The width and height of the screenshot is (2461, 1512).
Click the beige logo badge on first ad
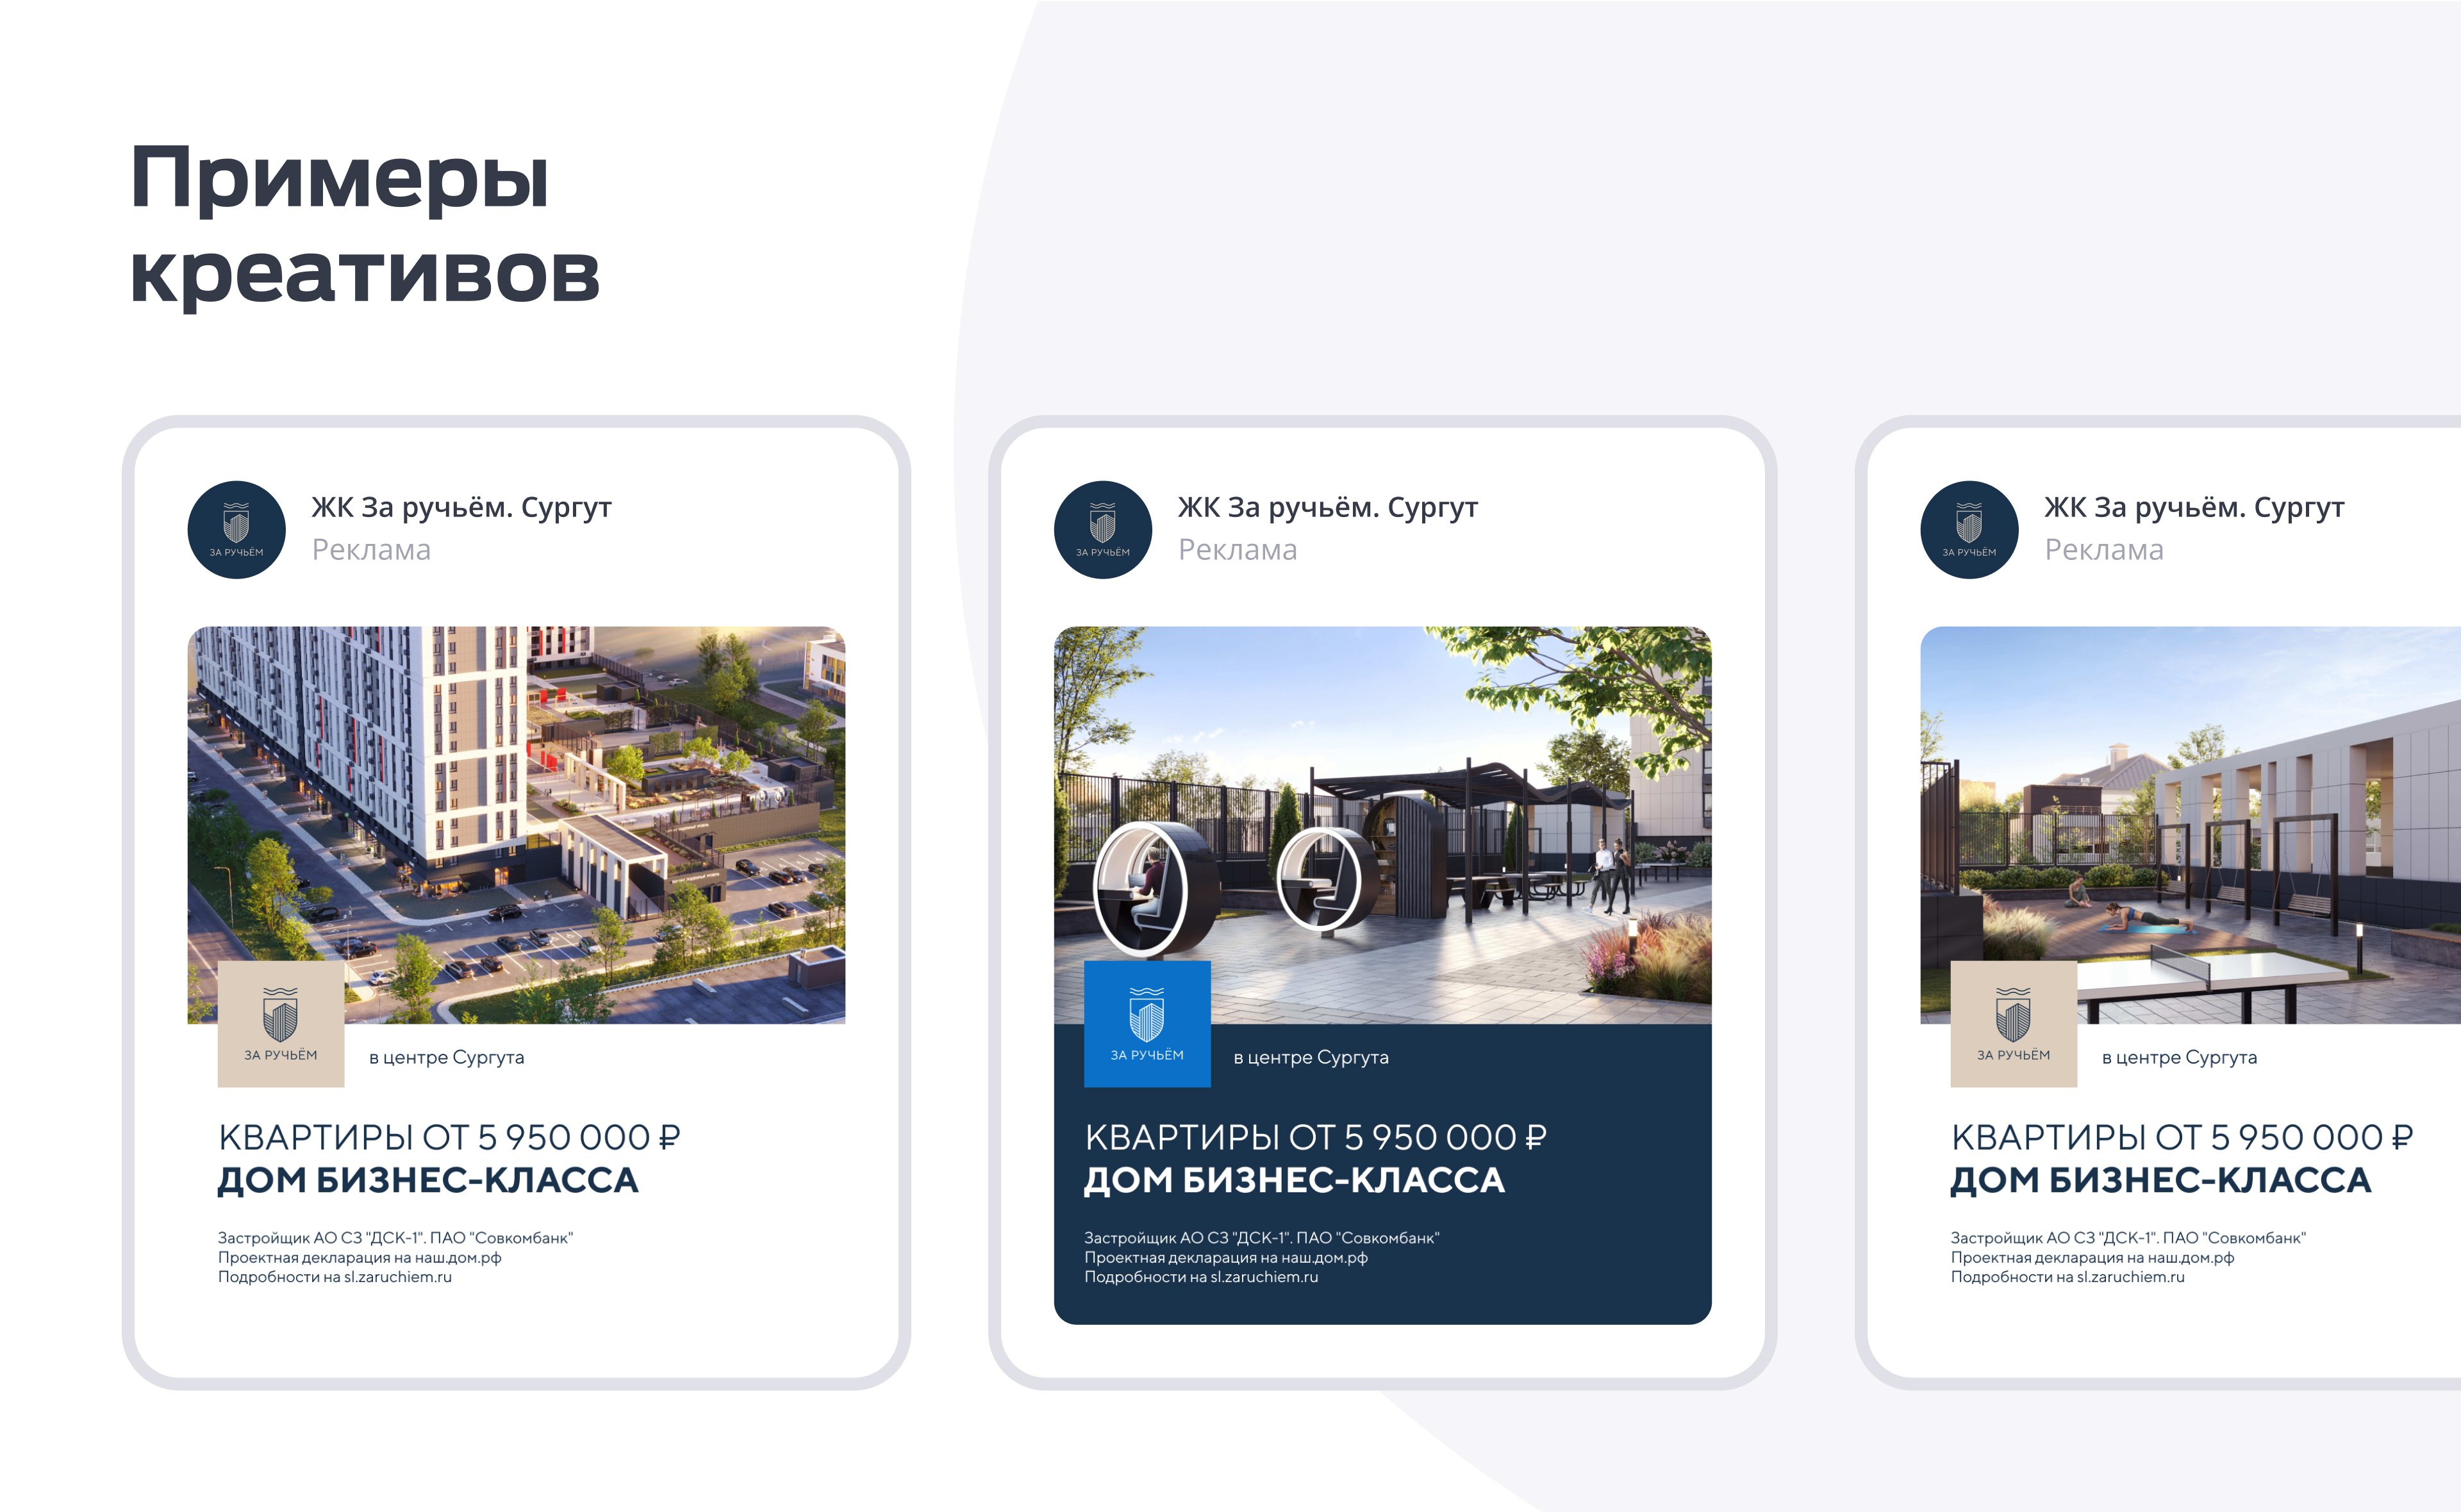[280, 1024]
